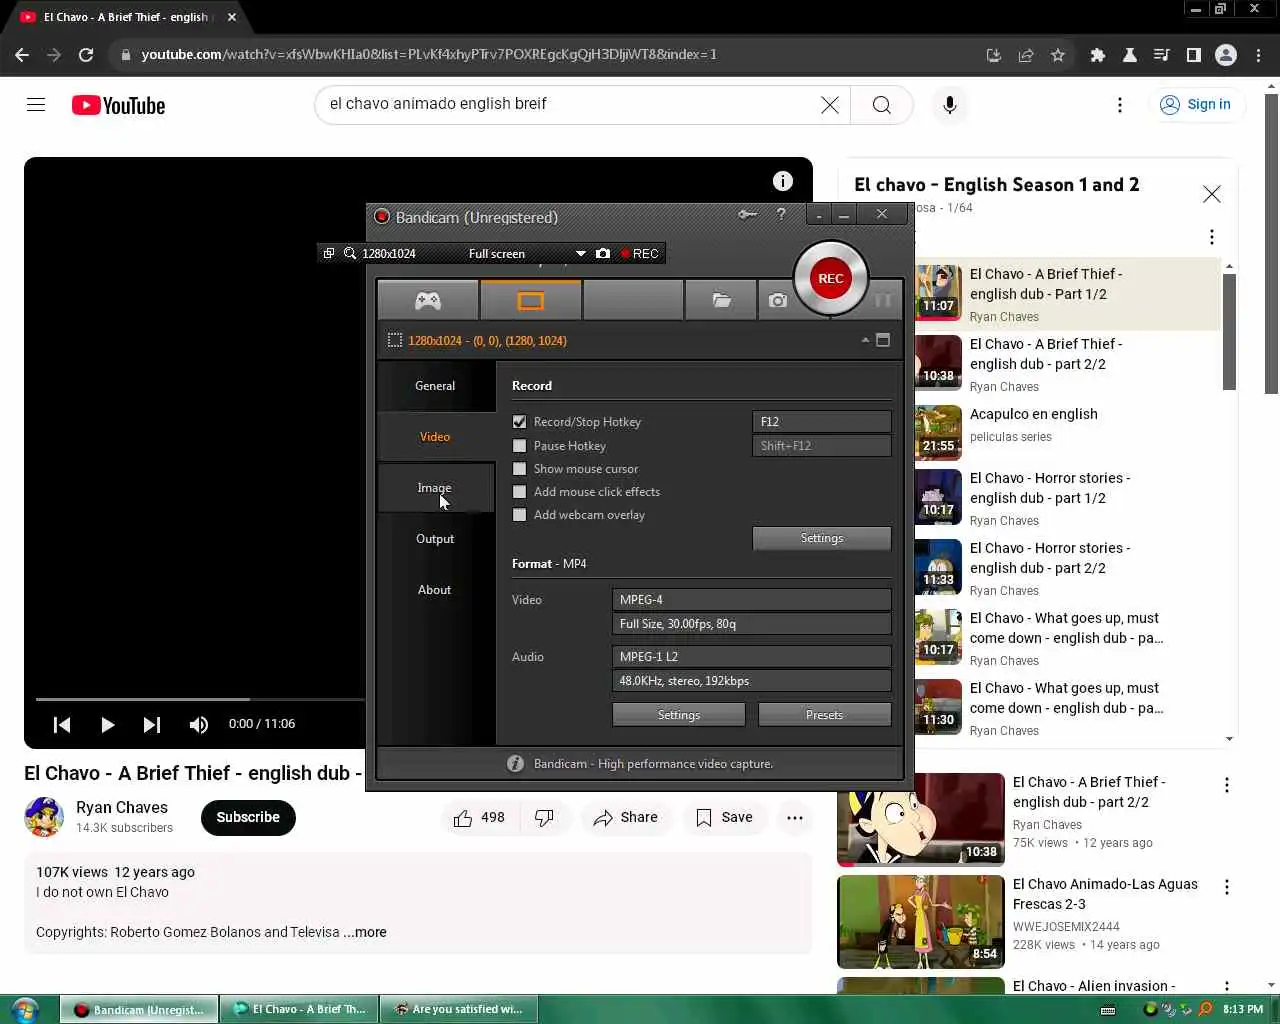Image resolution: width=1280 pixels, height=1024 pixels.
Task: Open YouTube settings three-dot menu
Action: 1120,104
